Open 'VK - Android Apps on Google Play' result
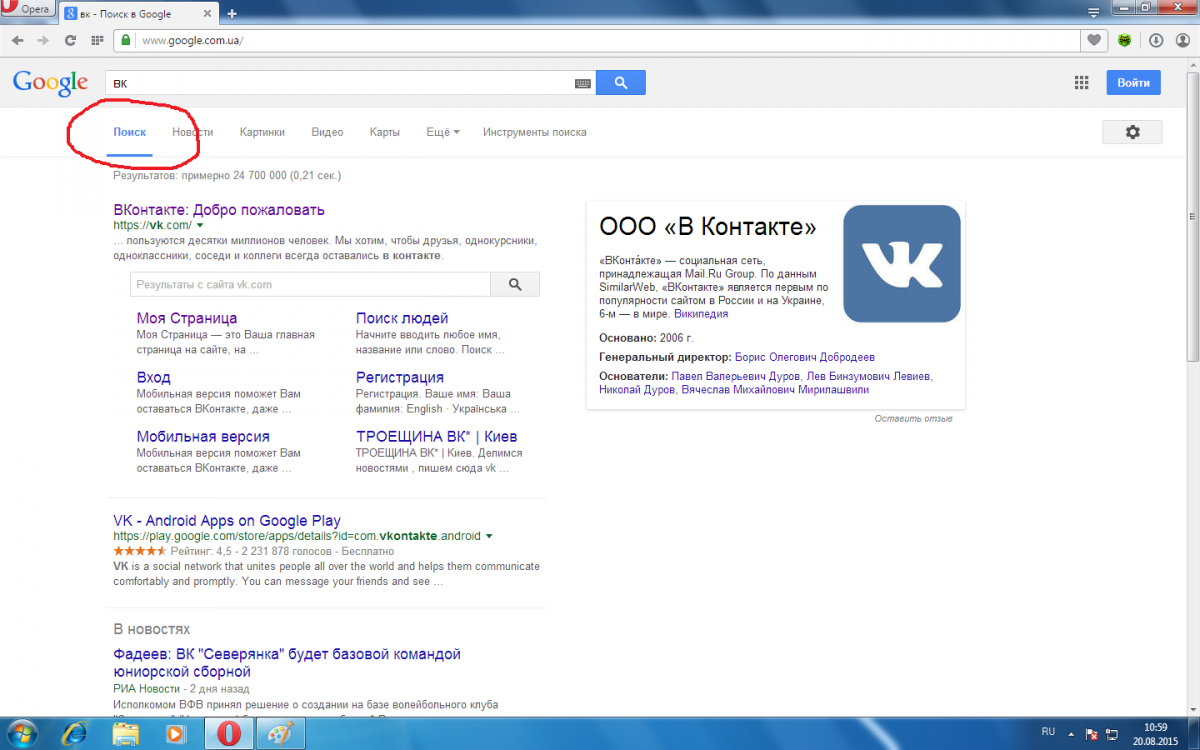This screenshot has height=750, width=1200. (x=227, y=521)
